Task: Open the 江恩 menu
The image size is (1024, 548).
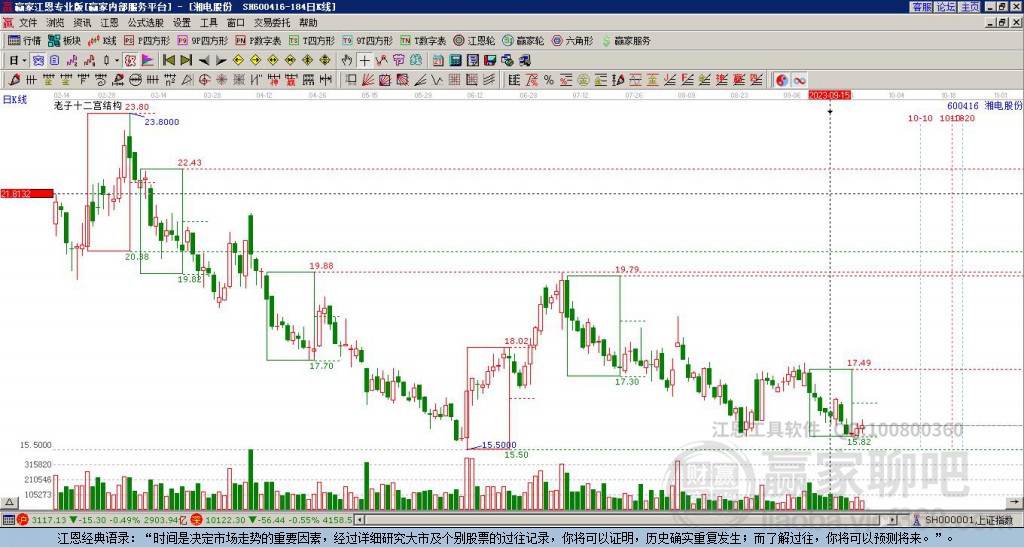Action: pyautogui.click(x=109, y=23)
